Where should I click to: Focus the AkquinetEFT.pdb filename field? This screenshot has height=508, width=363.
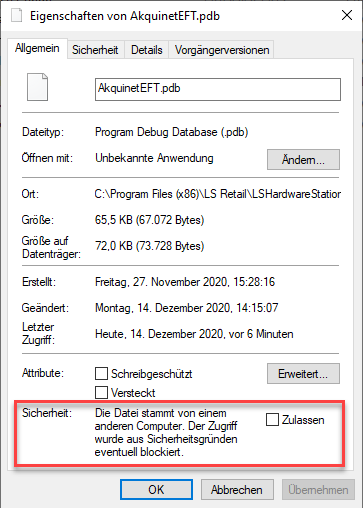tap(218, 89)
